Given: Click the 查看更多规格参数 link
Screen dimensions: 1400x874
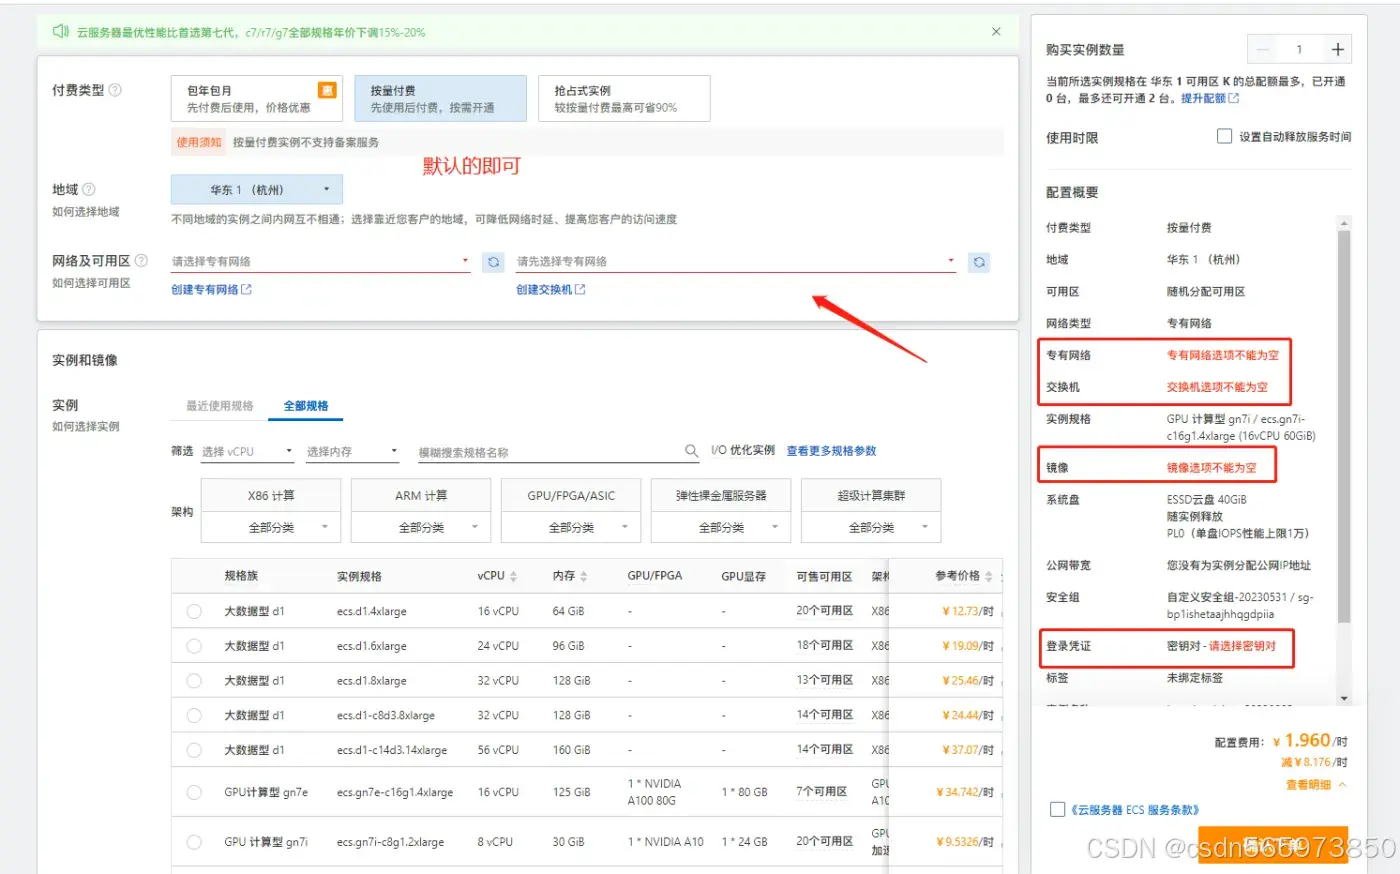Looking at the screenshot, I should (x=830, y=451).
